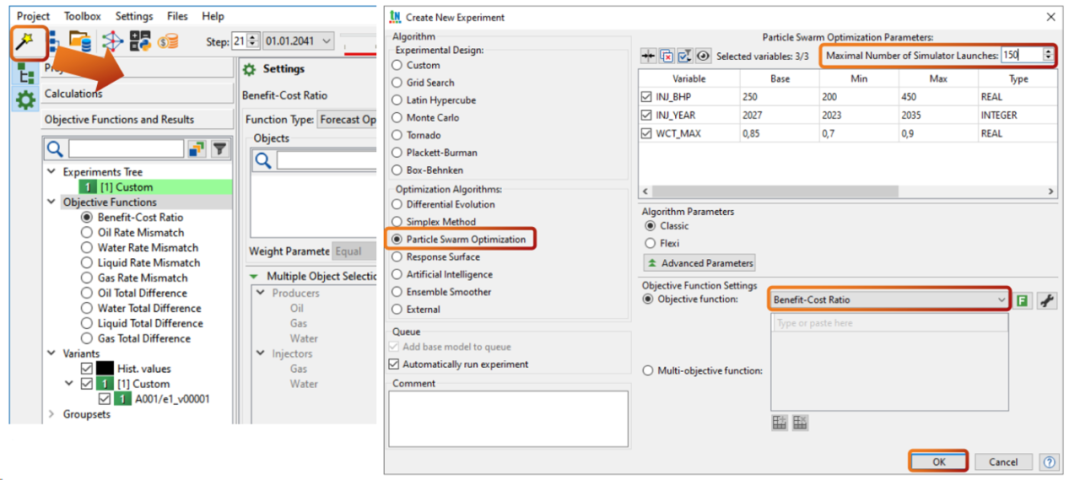Click the eye icon above variables table
The height and width of the screenshot is (480, 1080).
click(x=703, y=56)
